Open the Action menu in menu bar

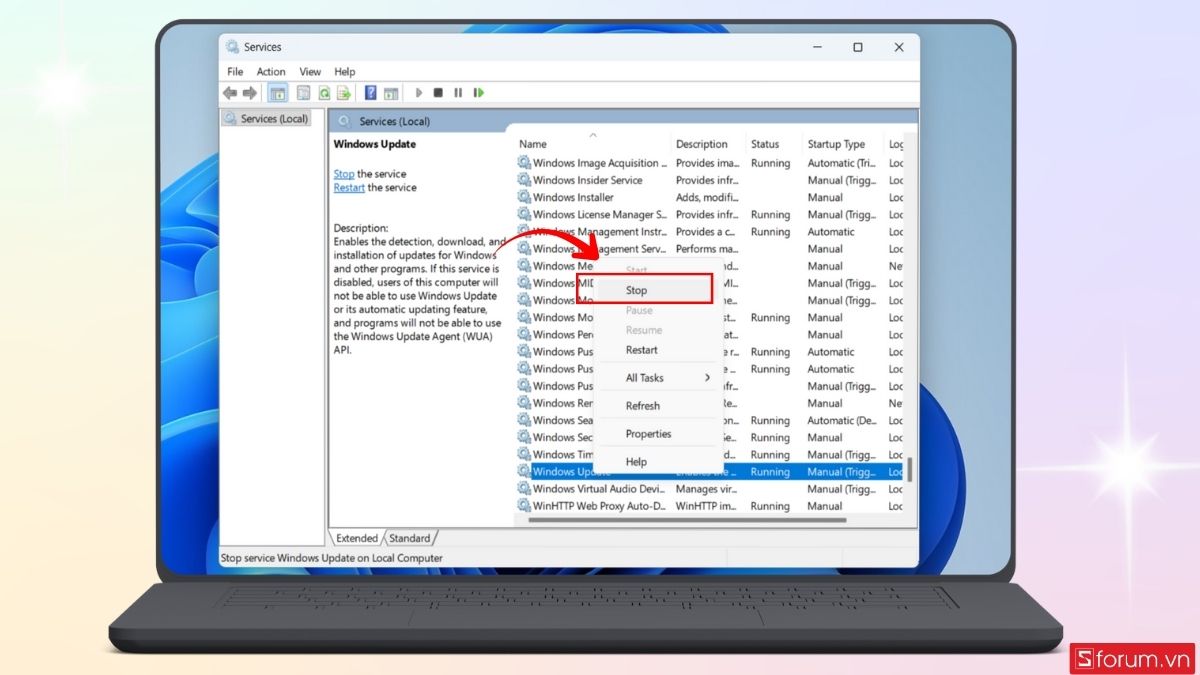(x=270, y=72)
